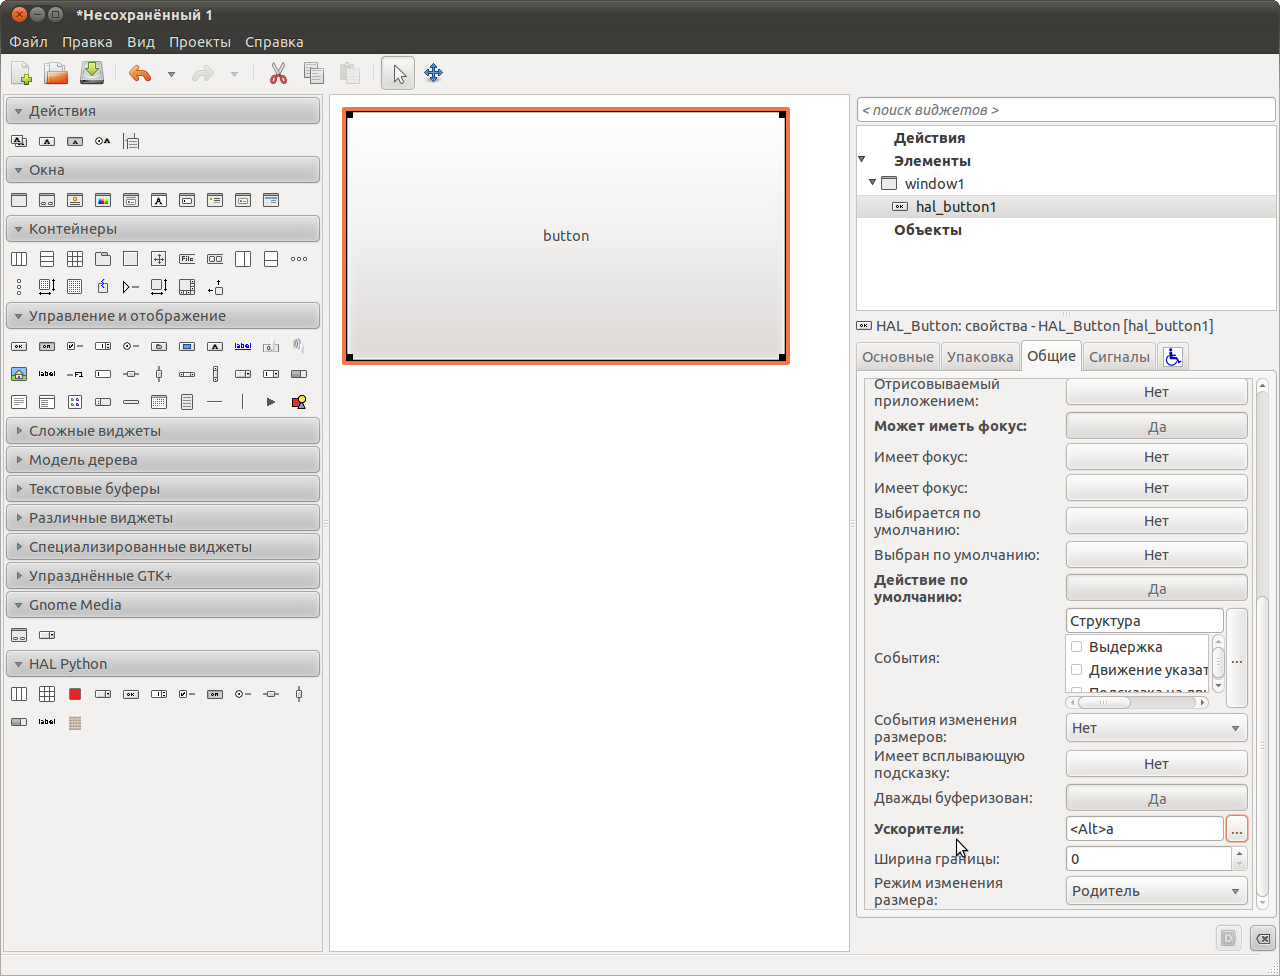Toggle 'Выбран по умолчанию' property
Screen dimensions: 1280x976
point(1157,555)
